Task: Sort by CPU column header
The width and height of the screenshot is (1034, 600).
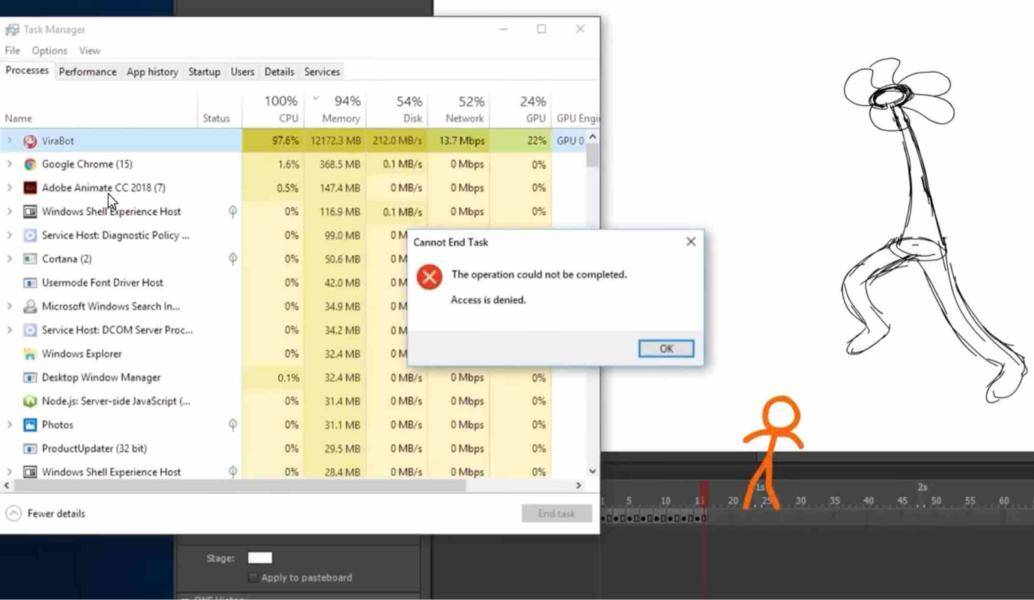Action: click(273, 109)
